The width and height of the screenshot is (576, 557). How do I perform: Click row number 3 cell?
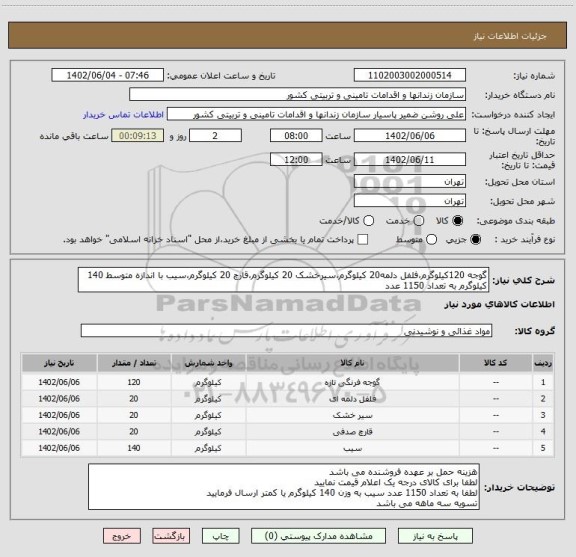pyautogui.click(x=543, y=415)
